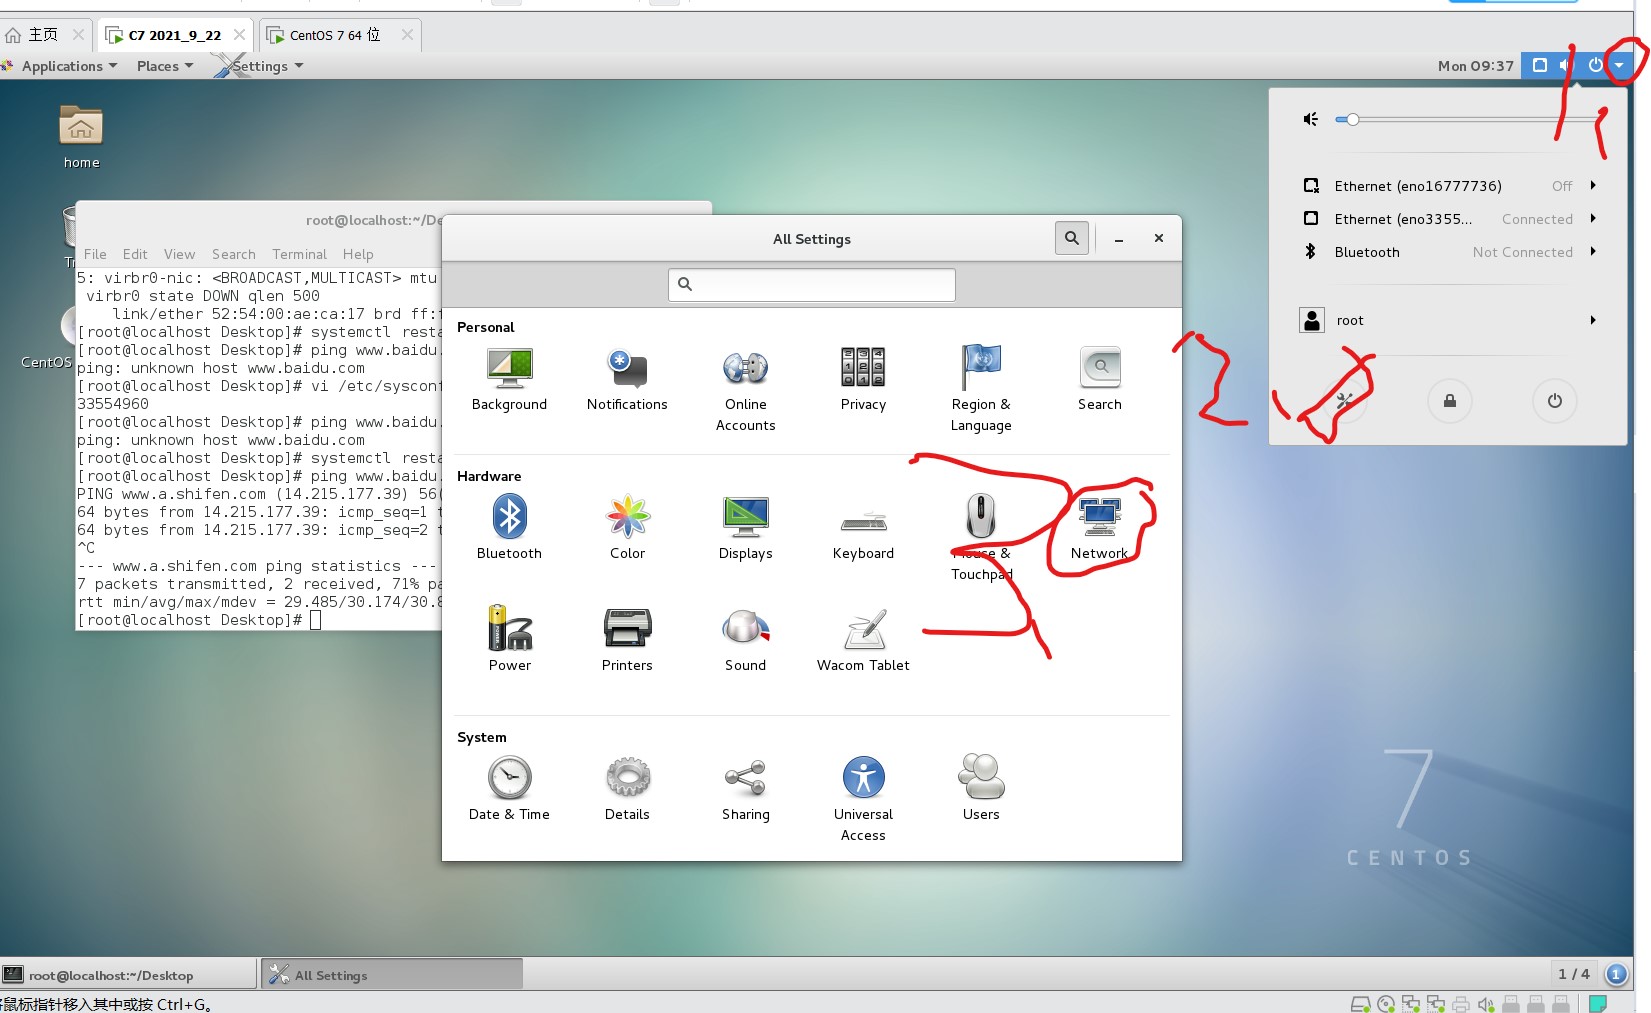Switch to CentOS 7 64 位 VM tab
The height and width of the screenshot is (1013, 1651).
click(x=340, y=35)
